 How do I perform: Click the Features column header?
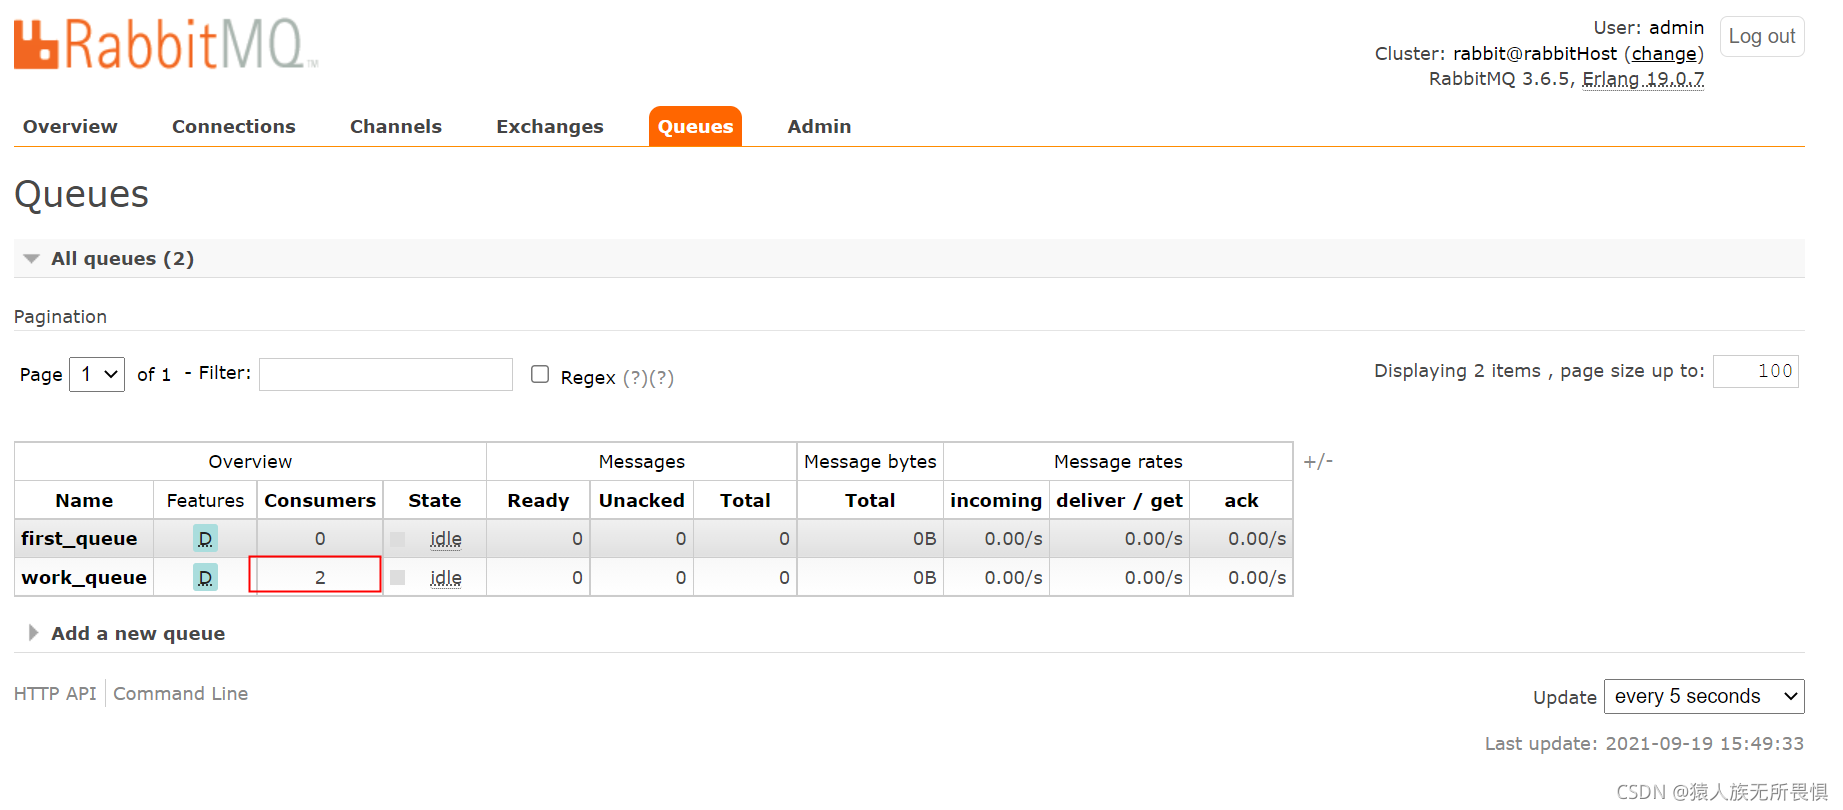(205, 500)
